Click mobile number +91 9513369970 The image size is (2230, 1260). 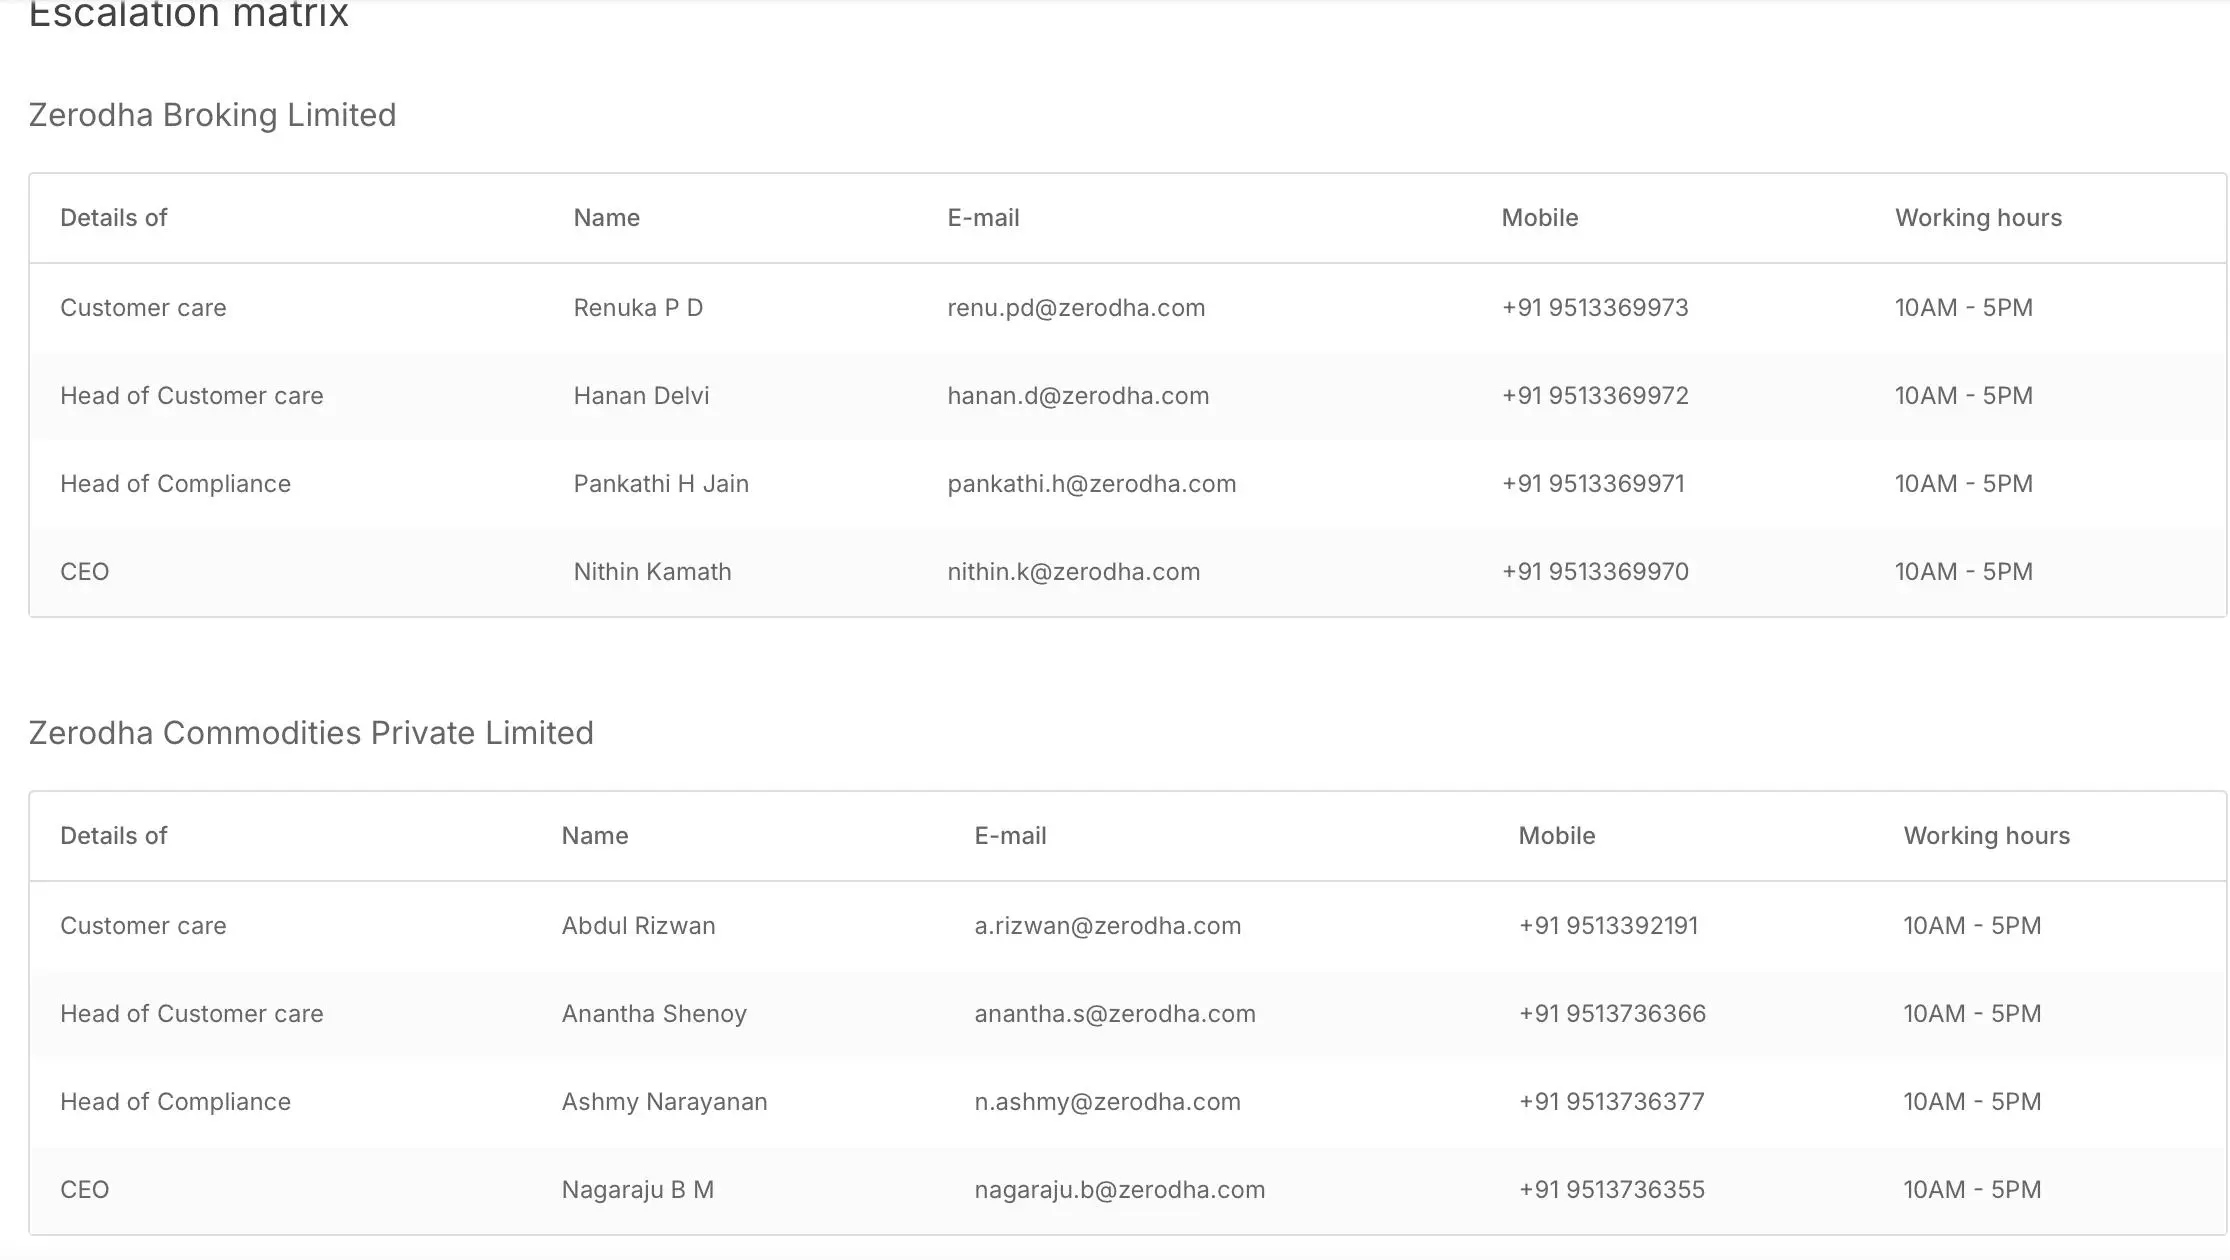[1595, 572]
